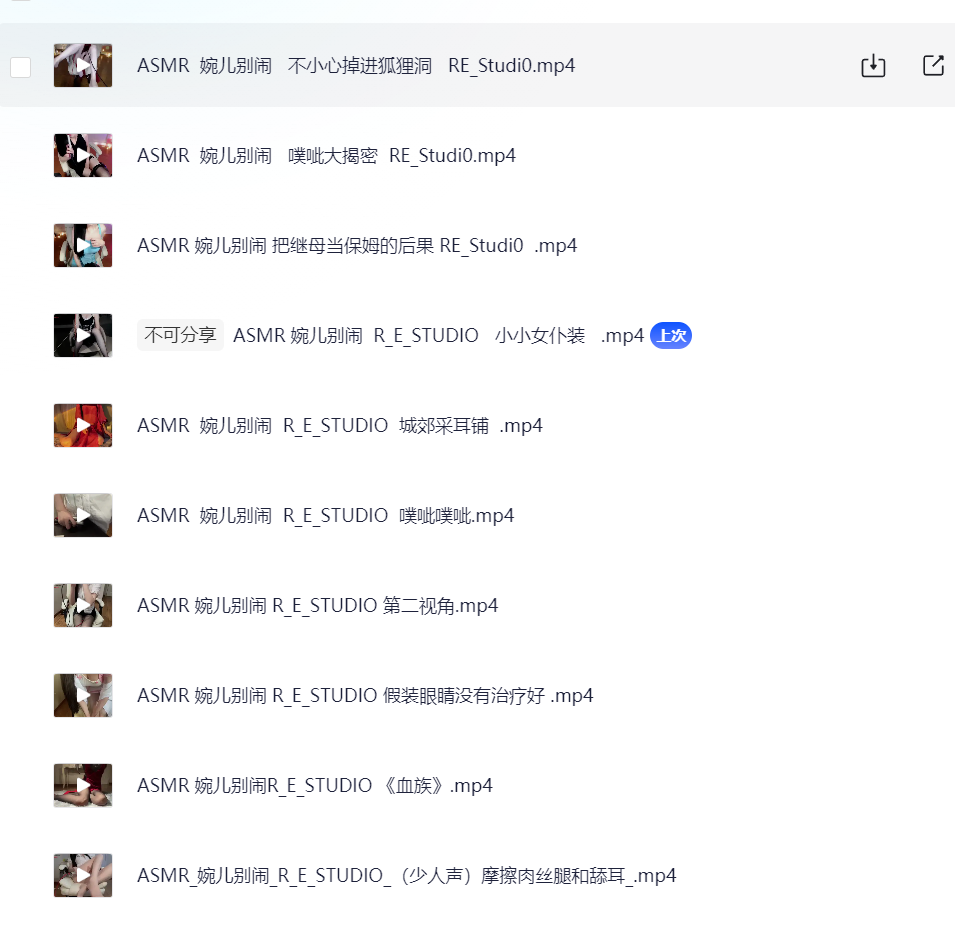Image resolution: width=955 pixels, height=931 pixels.
Task: Open file name 噗呲大揭密 RE_Studi0.mp4
Action: coord(326,156)
